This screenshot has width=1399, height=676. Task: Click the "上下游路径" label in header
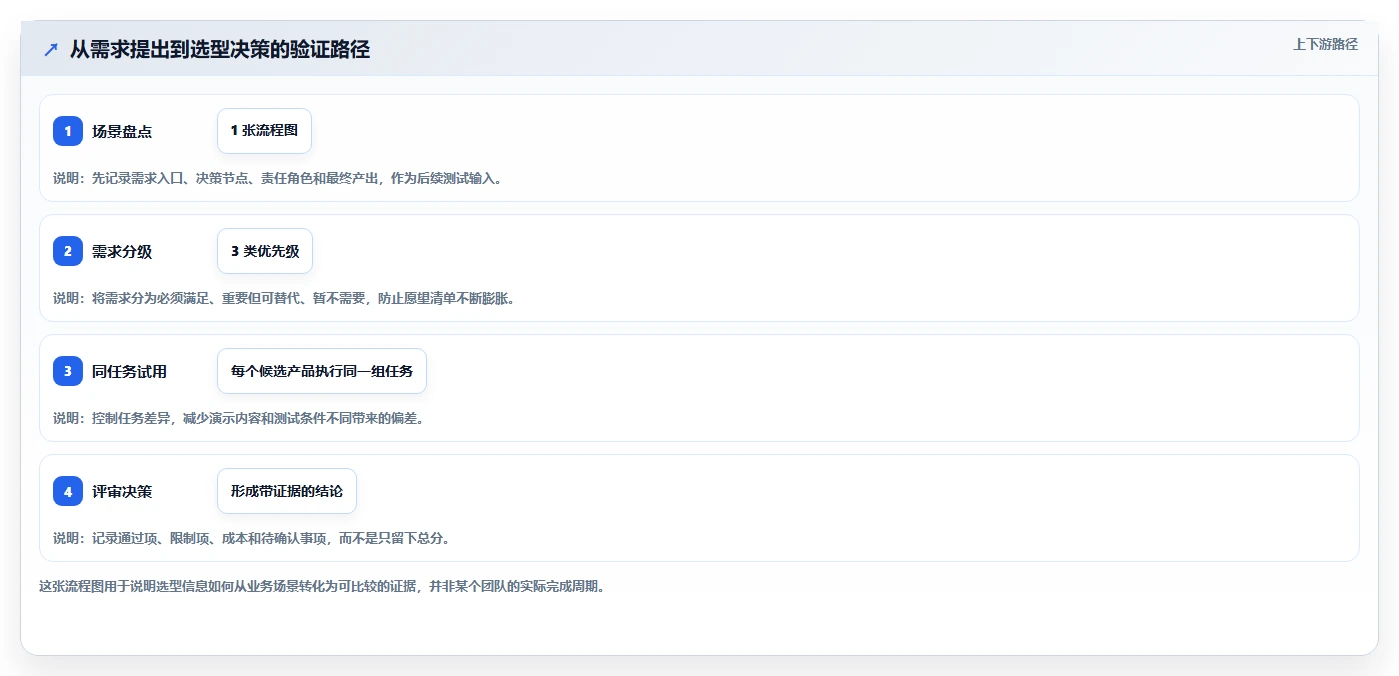(1326, 44)
